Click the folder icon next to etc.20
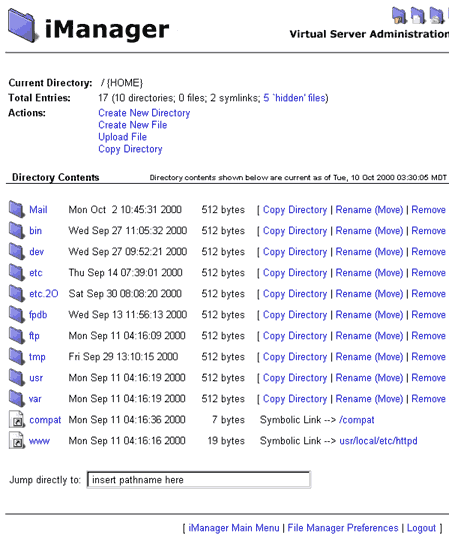450x553 pixels. pos(17,293)
